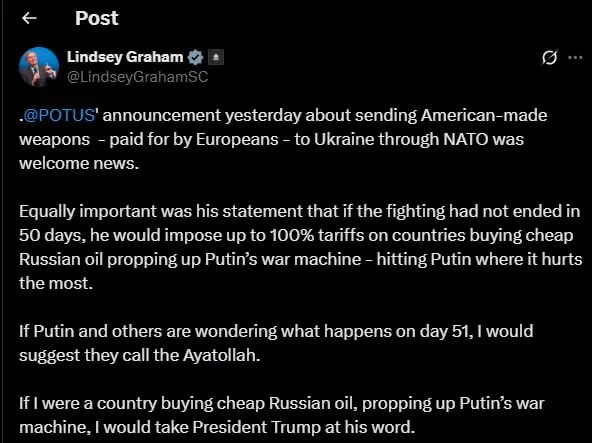Viewport: 592px width, 443px height.
Task: Go back using the left arrow
Action: pos(29,18)
